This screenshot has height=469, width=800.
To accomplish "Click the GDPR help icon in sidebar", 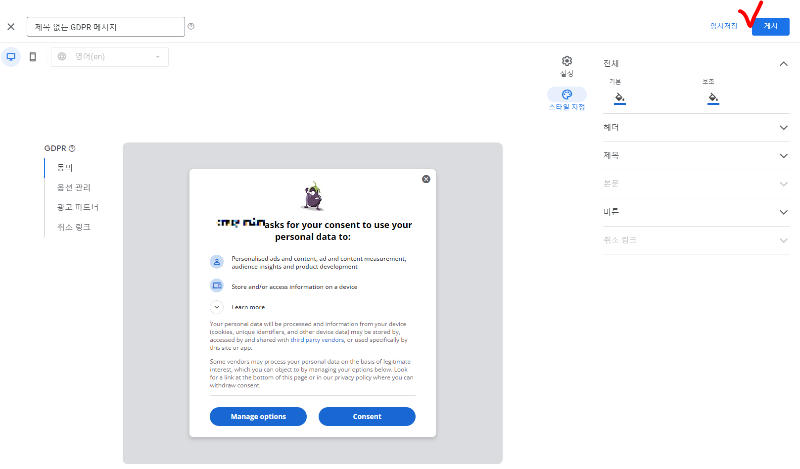I will coord(72,149).
